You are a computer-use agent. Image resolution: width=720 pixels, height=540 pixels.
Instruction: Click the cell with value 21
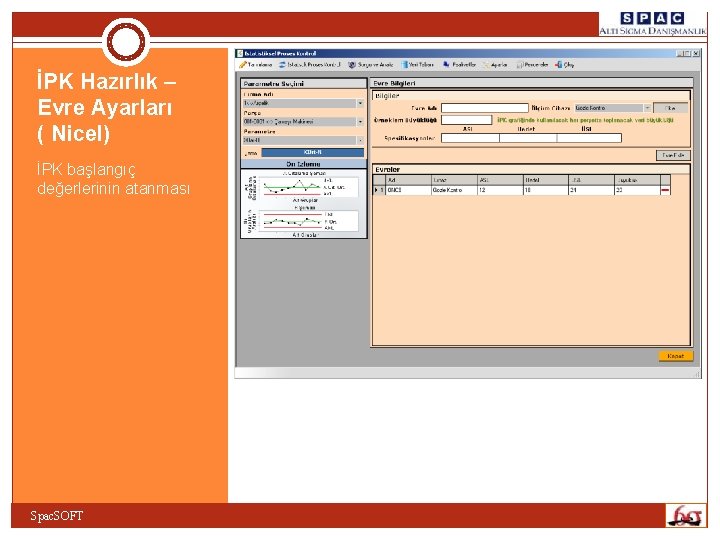(591, 190)
